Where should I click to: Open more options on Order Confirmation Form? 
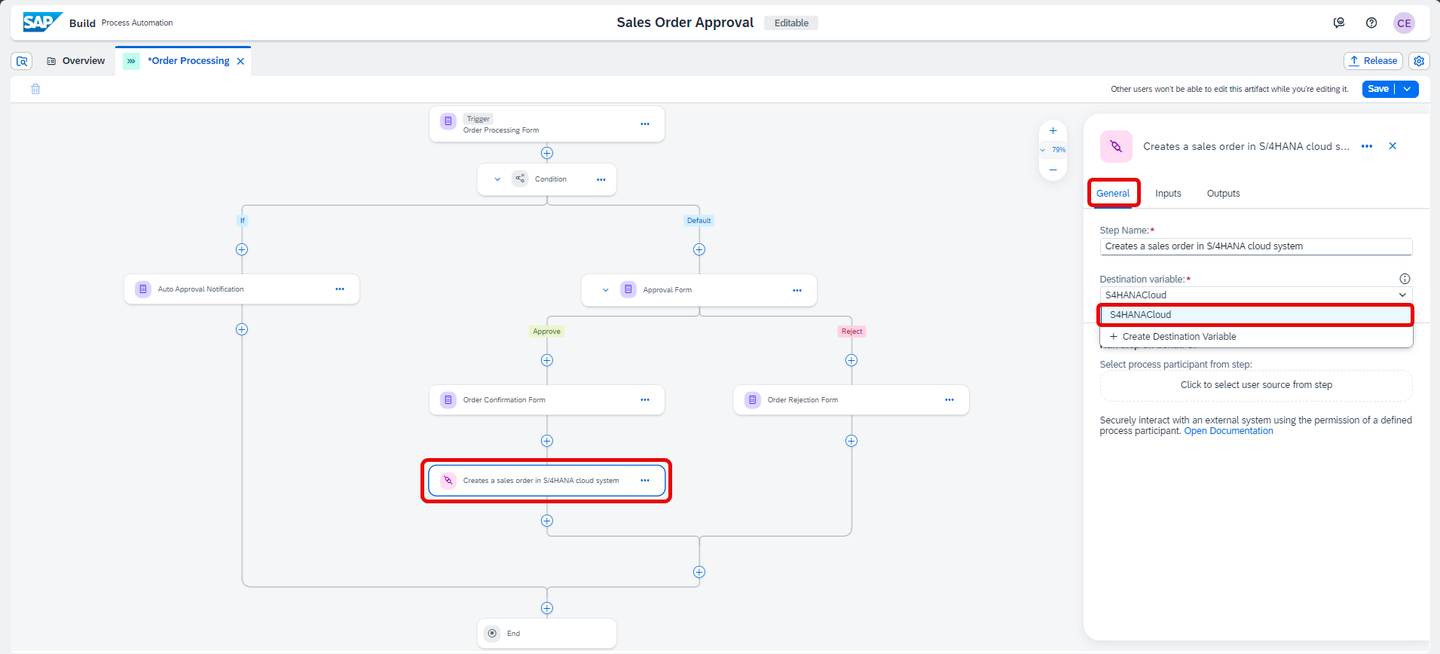click(645, 400)
